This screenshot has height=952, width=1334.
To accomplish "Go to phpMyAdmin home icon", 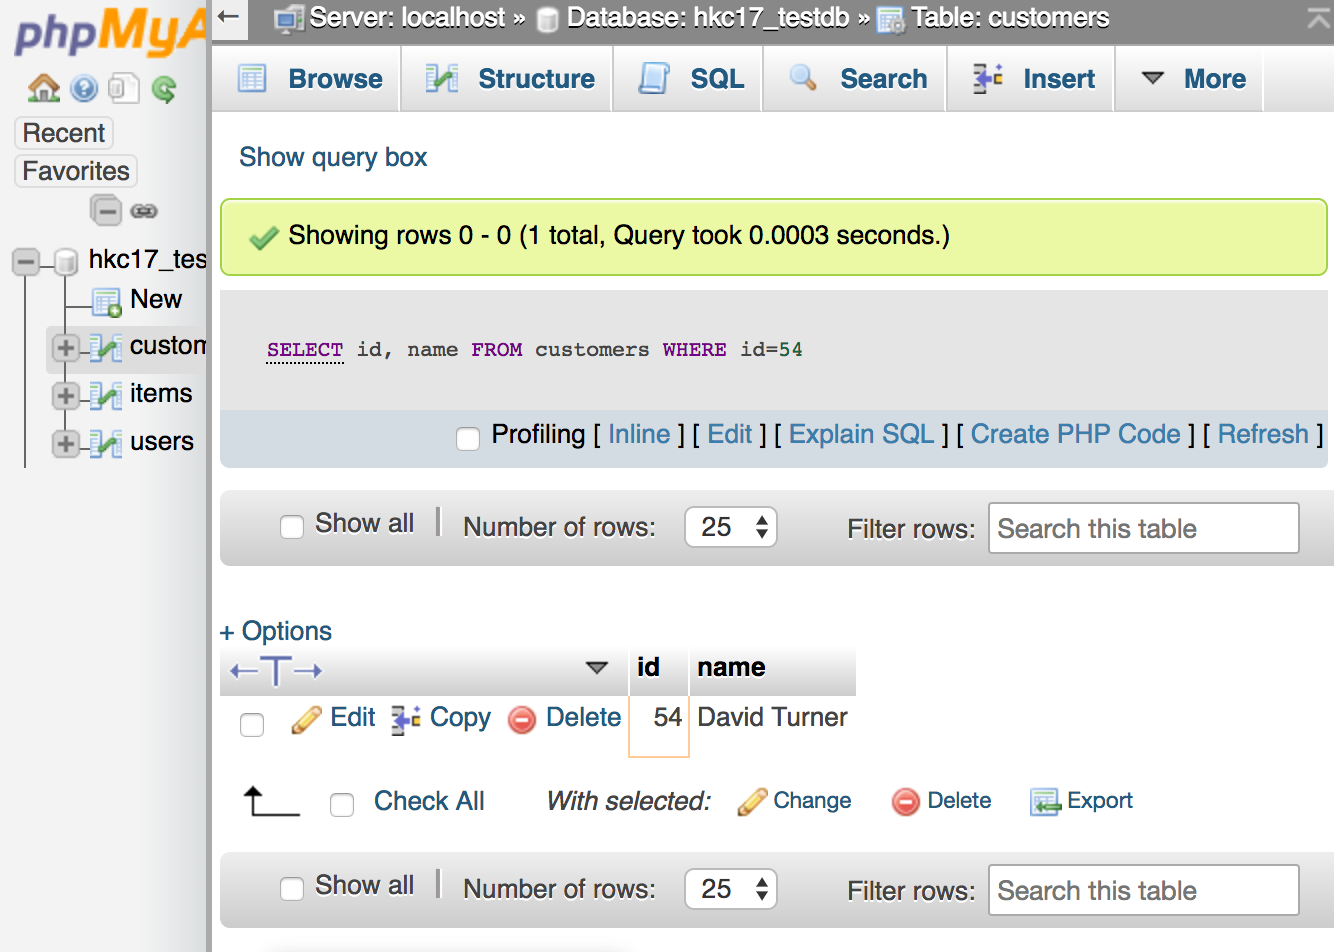I will 43,88.
